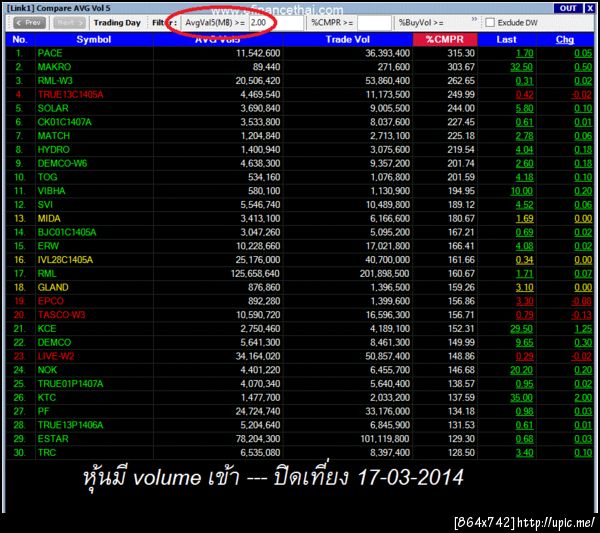This screenshot has width=600, height=533.
Task: Select the ERW symbol
Action: click(x=48, y=246)
